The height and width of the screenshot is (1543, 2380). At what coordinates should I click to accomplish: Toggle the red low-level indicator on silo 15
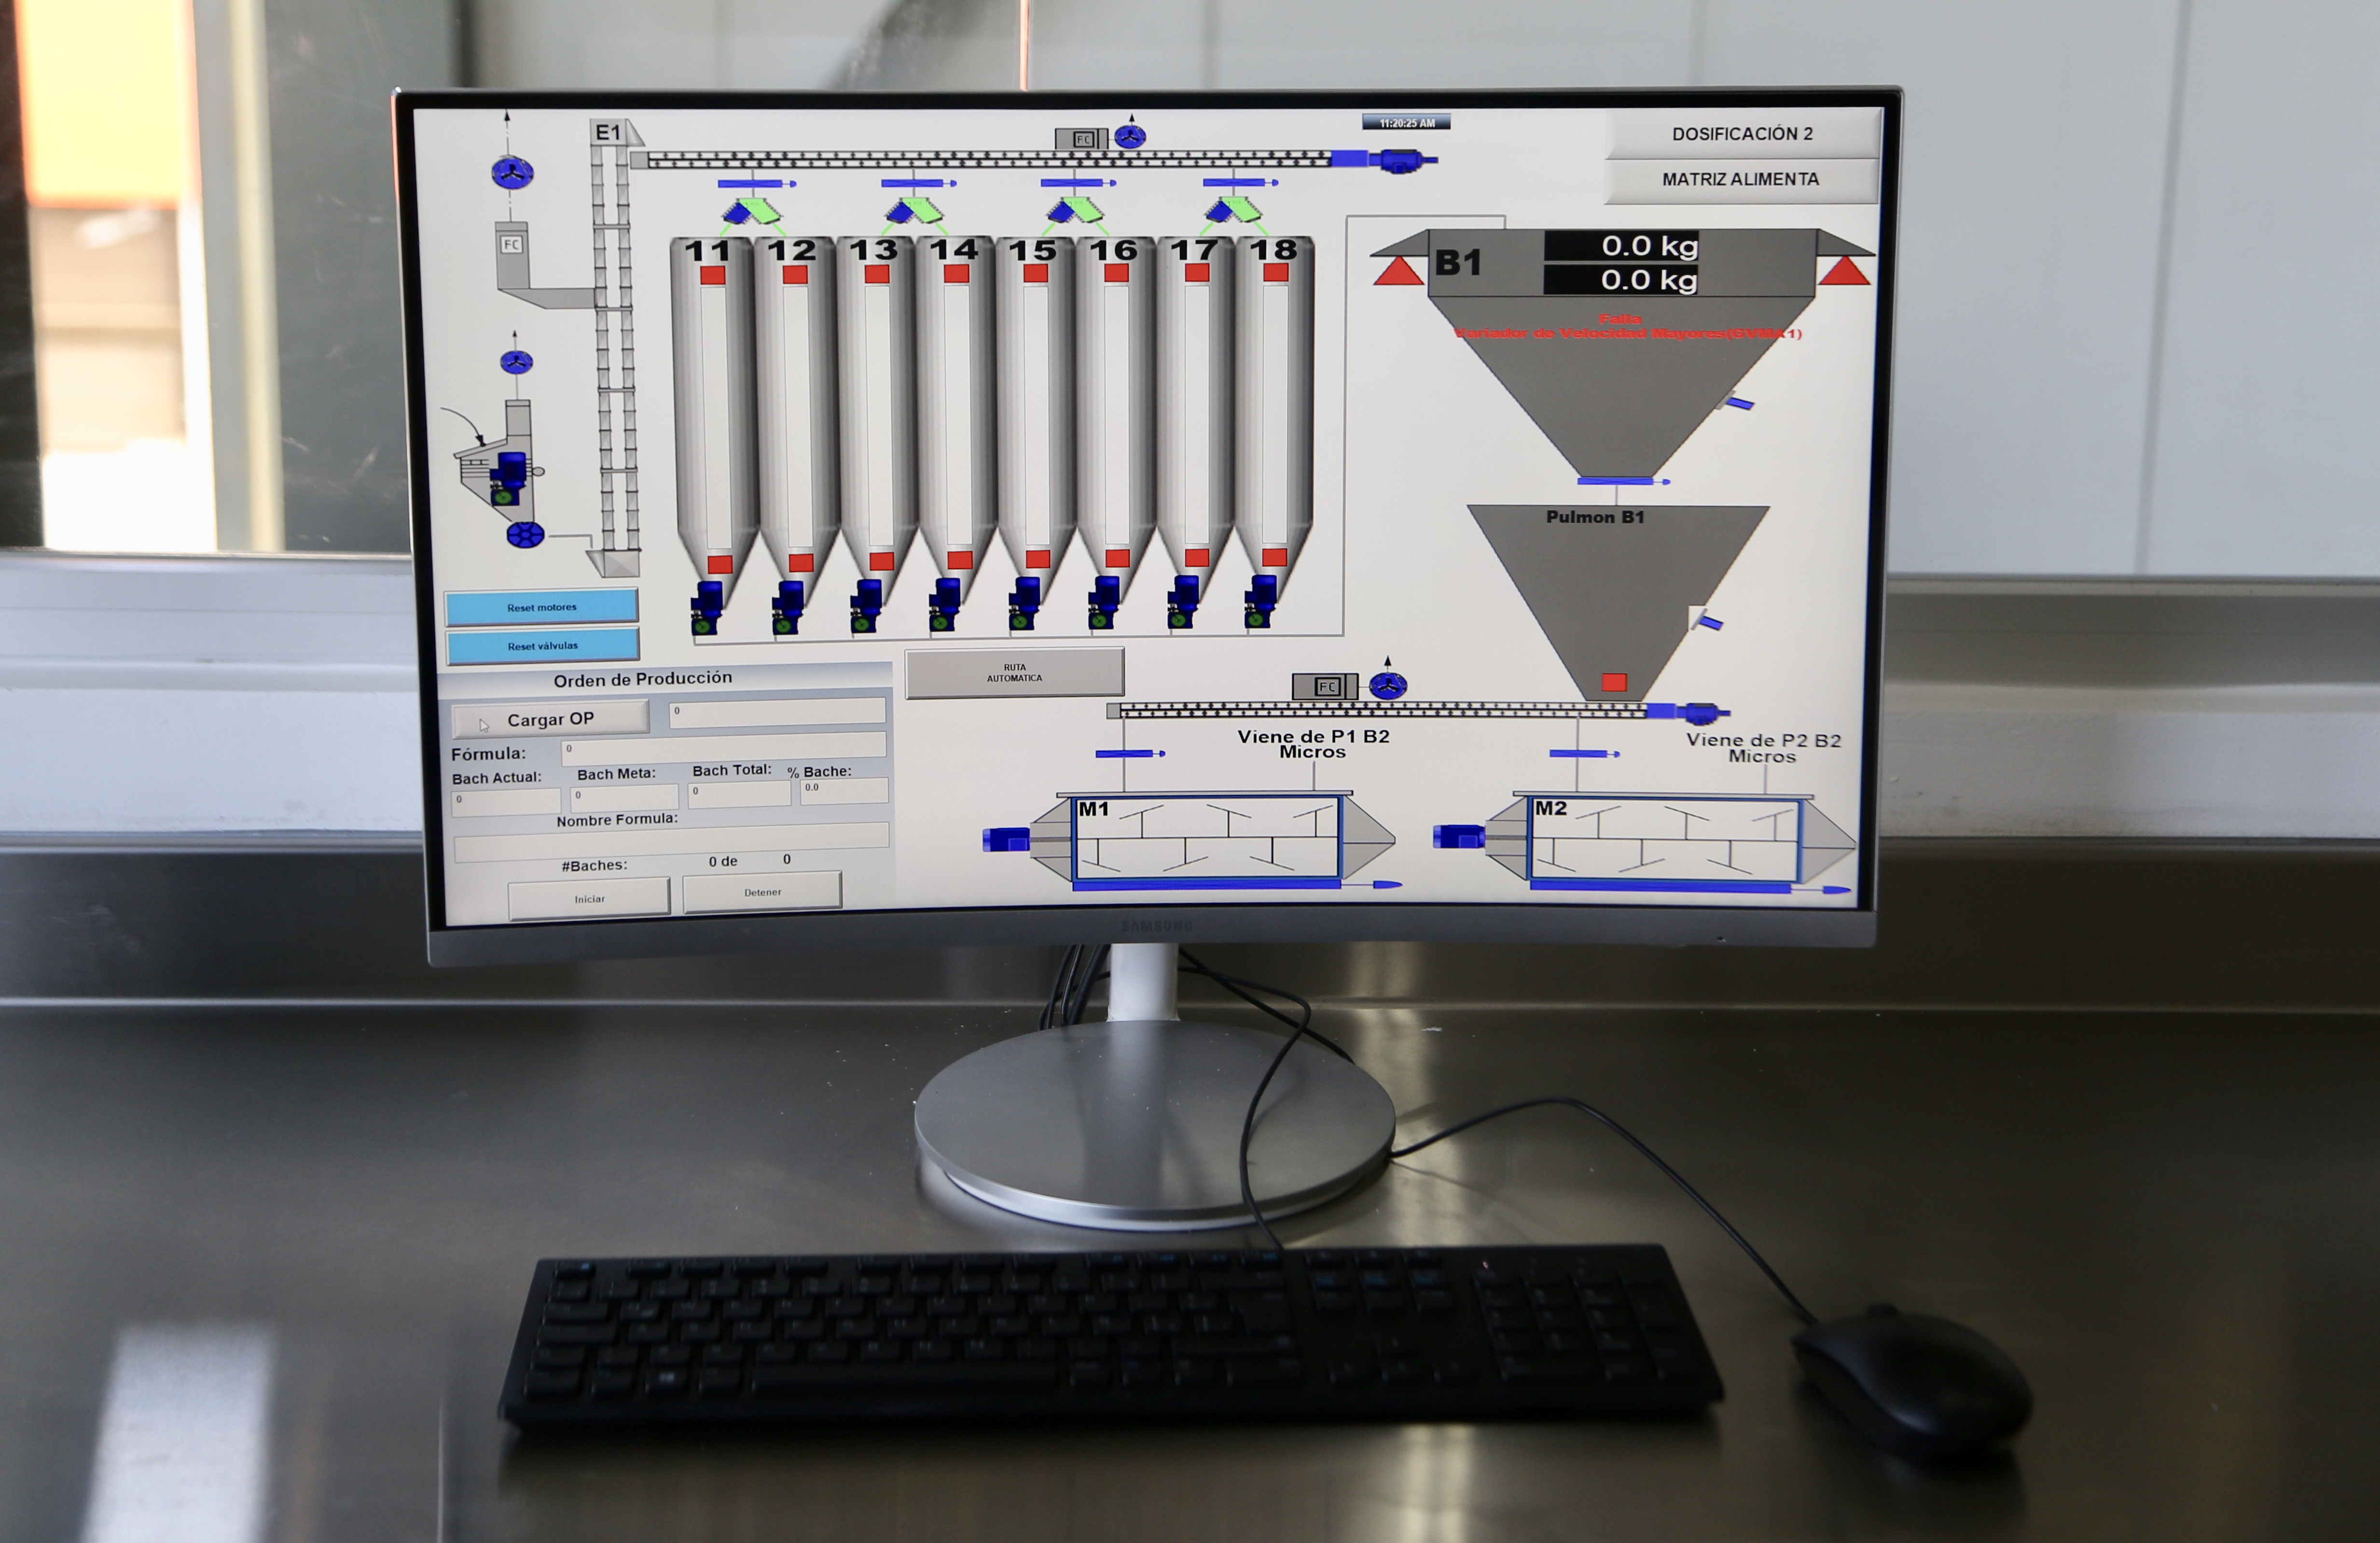[x=1038, y=559]
